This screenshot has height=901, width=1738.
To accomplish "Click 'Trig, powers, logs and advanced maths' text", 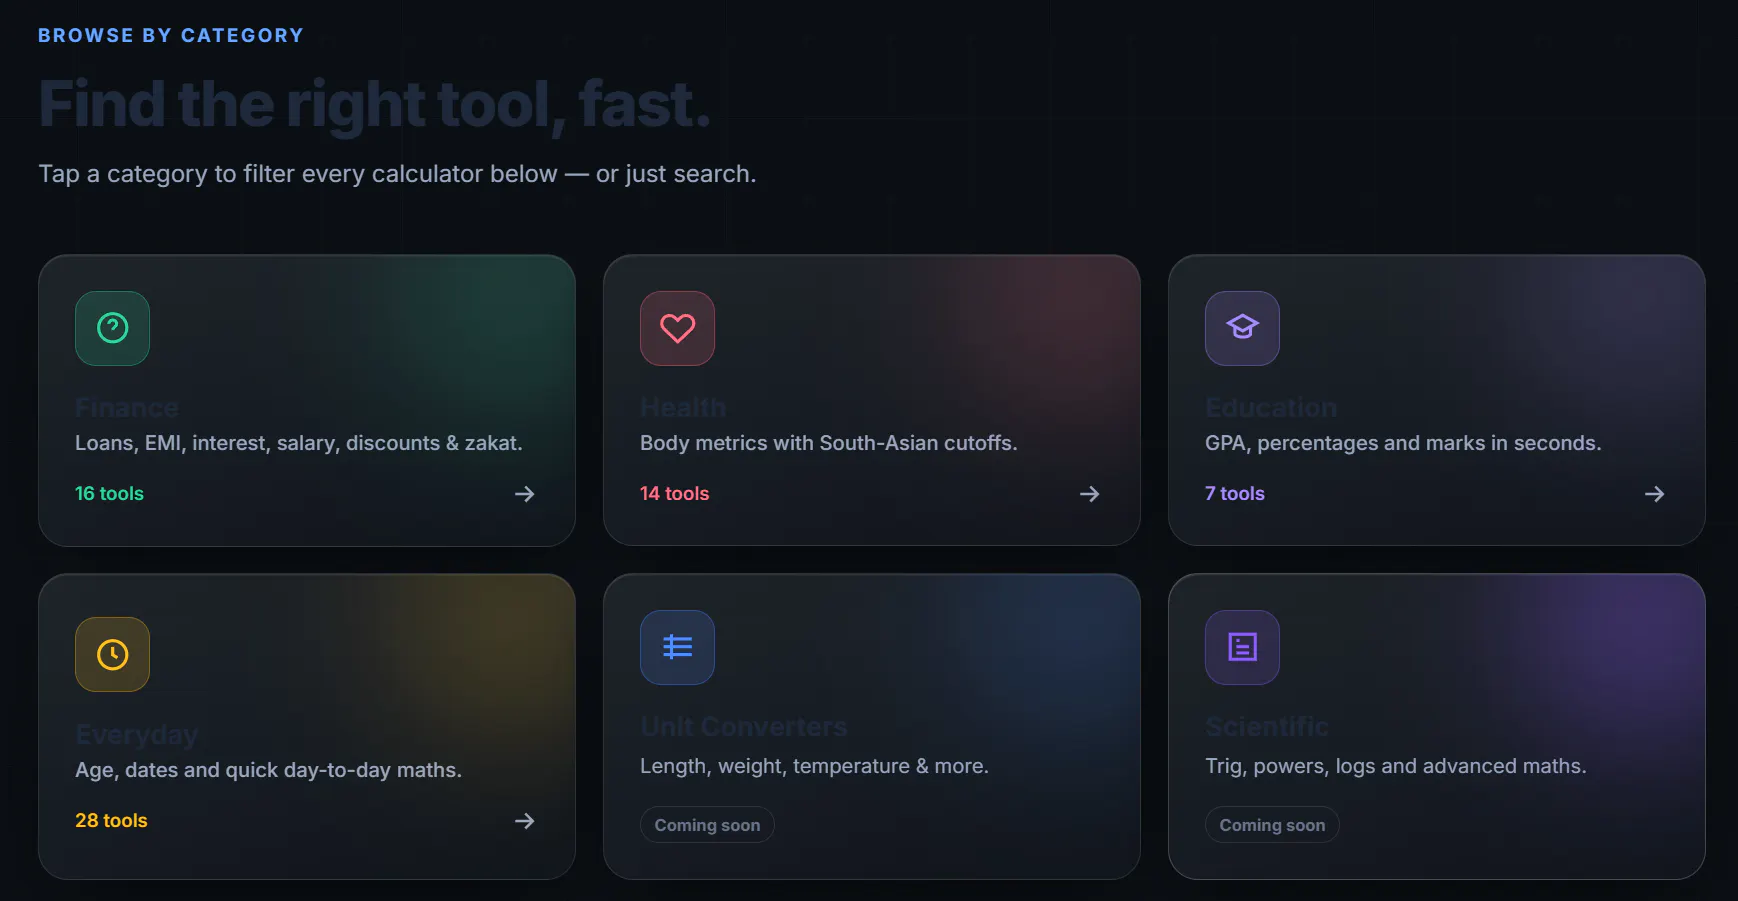I will (1396, 766).
